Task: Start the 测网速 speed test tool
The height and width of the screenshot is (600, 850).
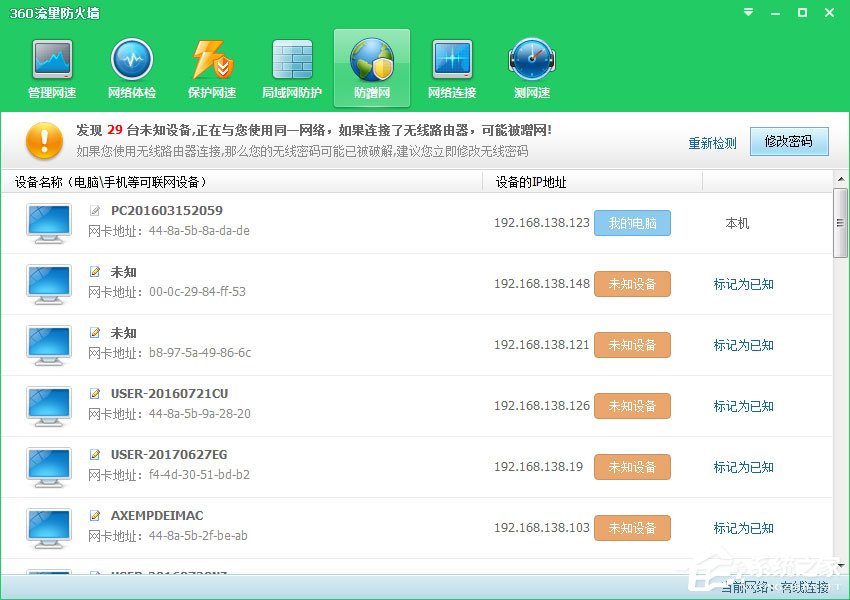Action: point(531,66)
